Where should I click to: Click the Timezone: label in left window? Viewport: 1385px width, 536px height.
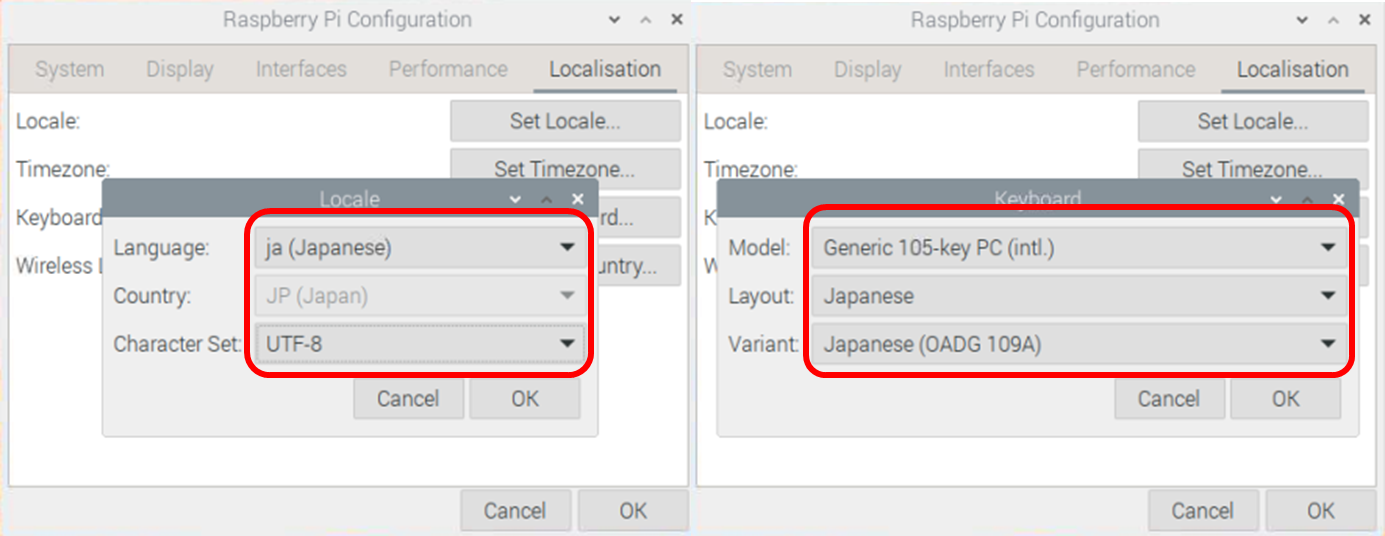click(63, 169)
